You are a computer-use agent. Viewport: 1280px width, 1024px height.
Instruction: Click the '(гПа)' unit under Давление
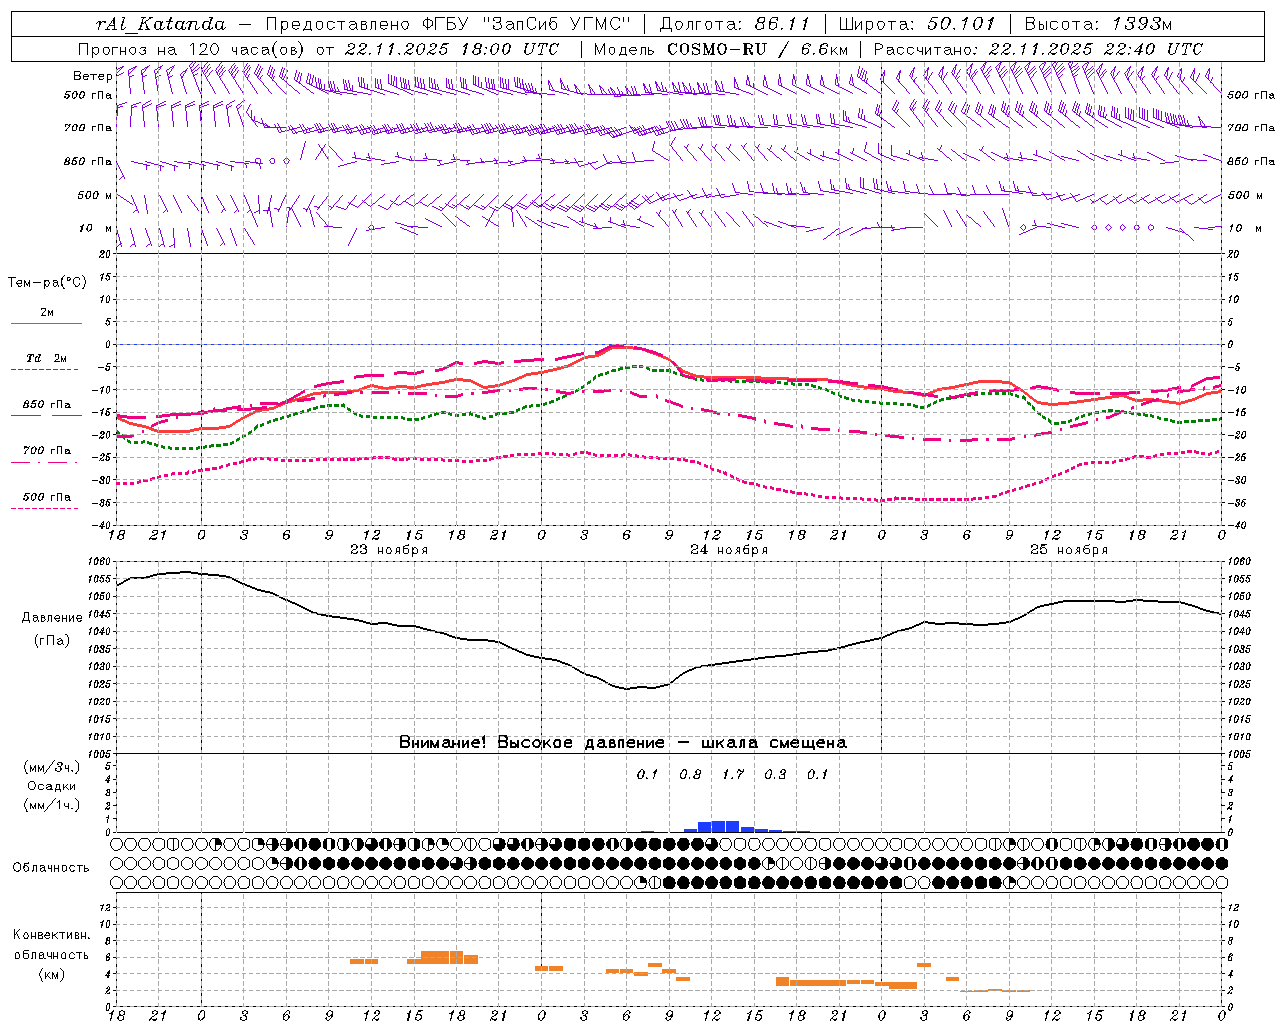[x=51, y=640]
